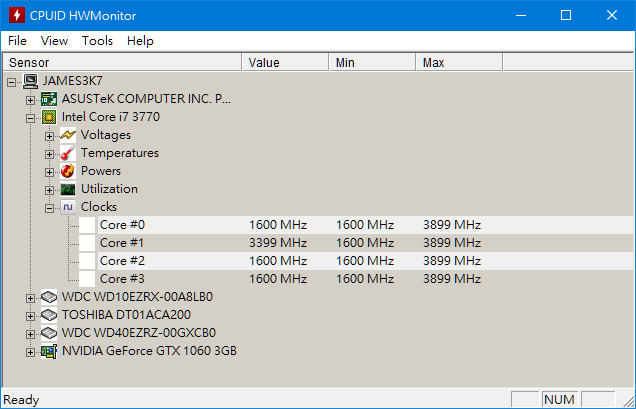Click the Powers flame icon
This screenshot has height=409, width=636.
coord(68,171)
